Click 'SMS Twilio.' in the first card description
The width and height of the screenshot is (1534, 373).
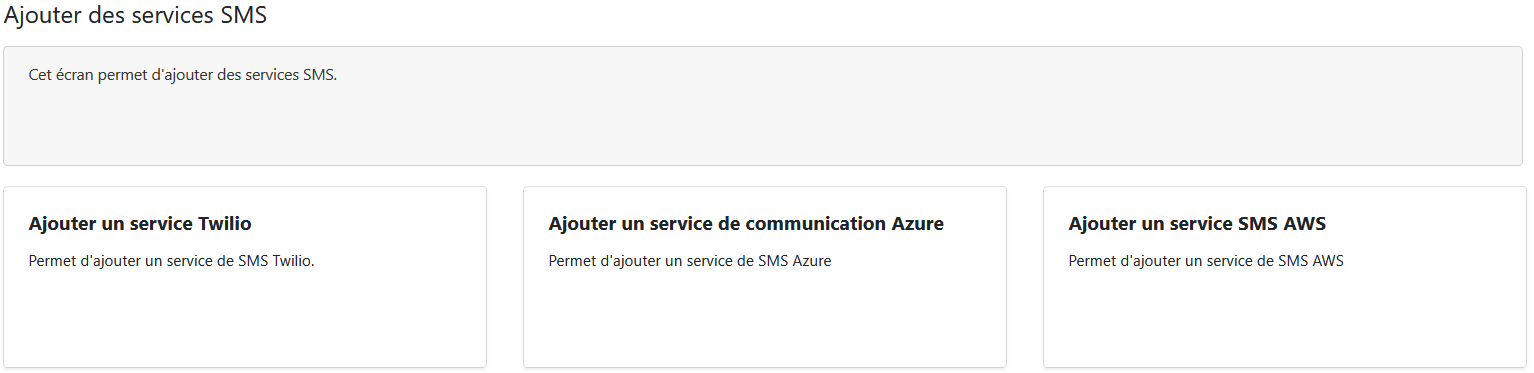[x=276, y=262]
